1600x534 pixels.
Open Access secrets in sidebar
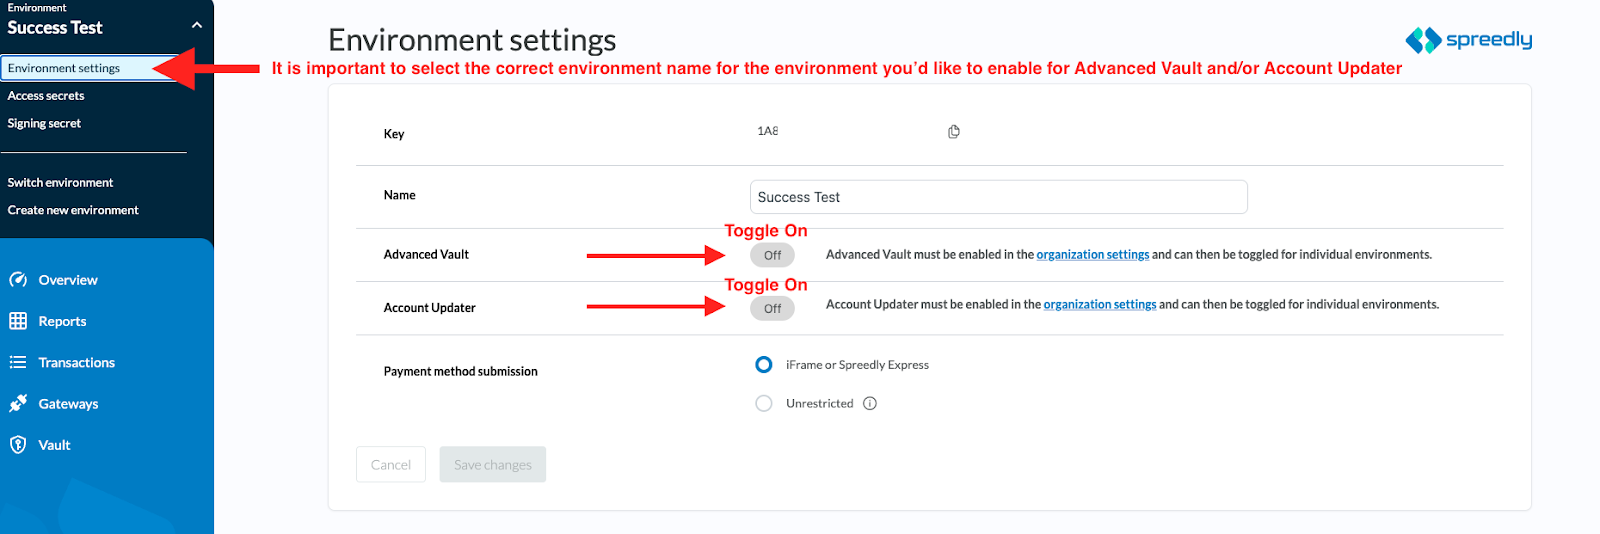[46, 96]
